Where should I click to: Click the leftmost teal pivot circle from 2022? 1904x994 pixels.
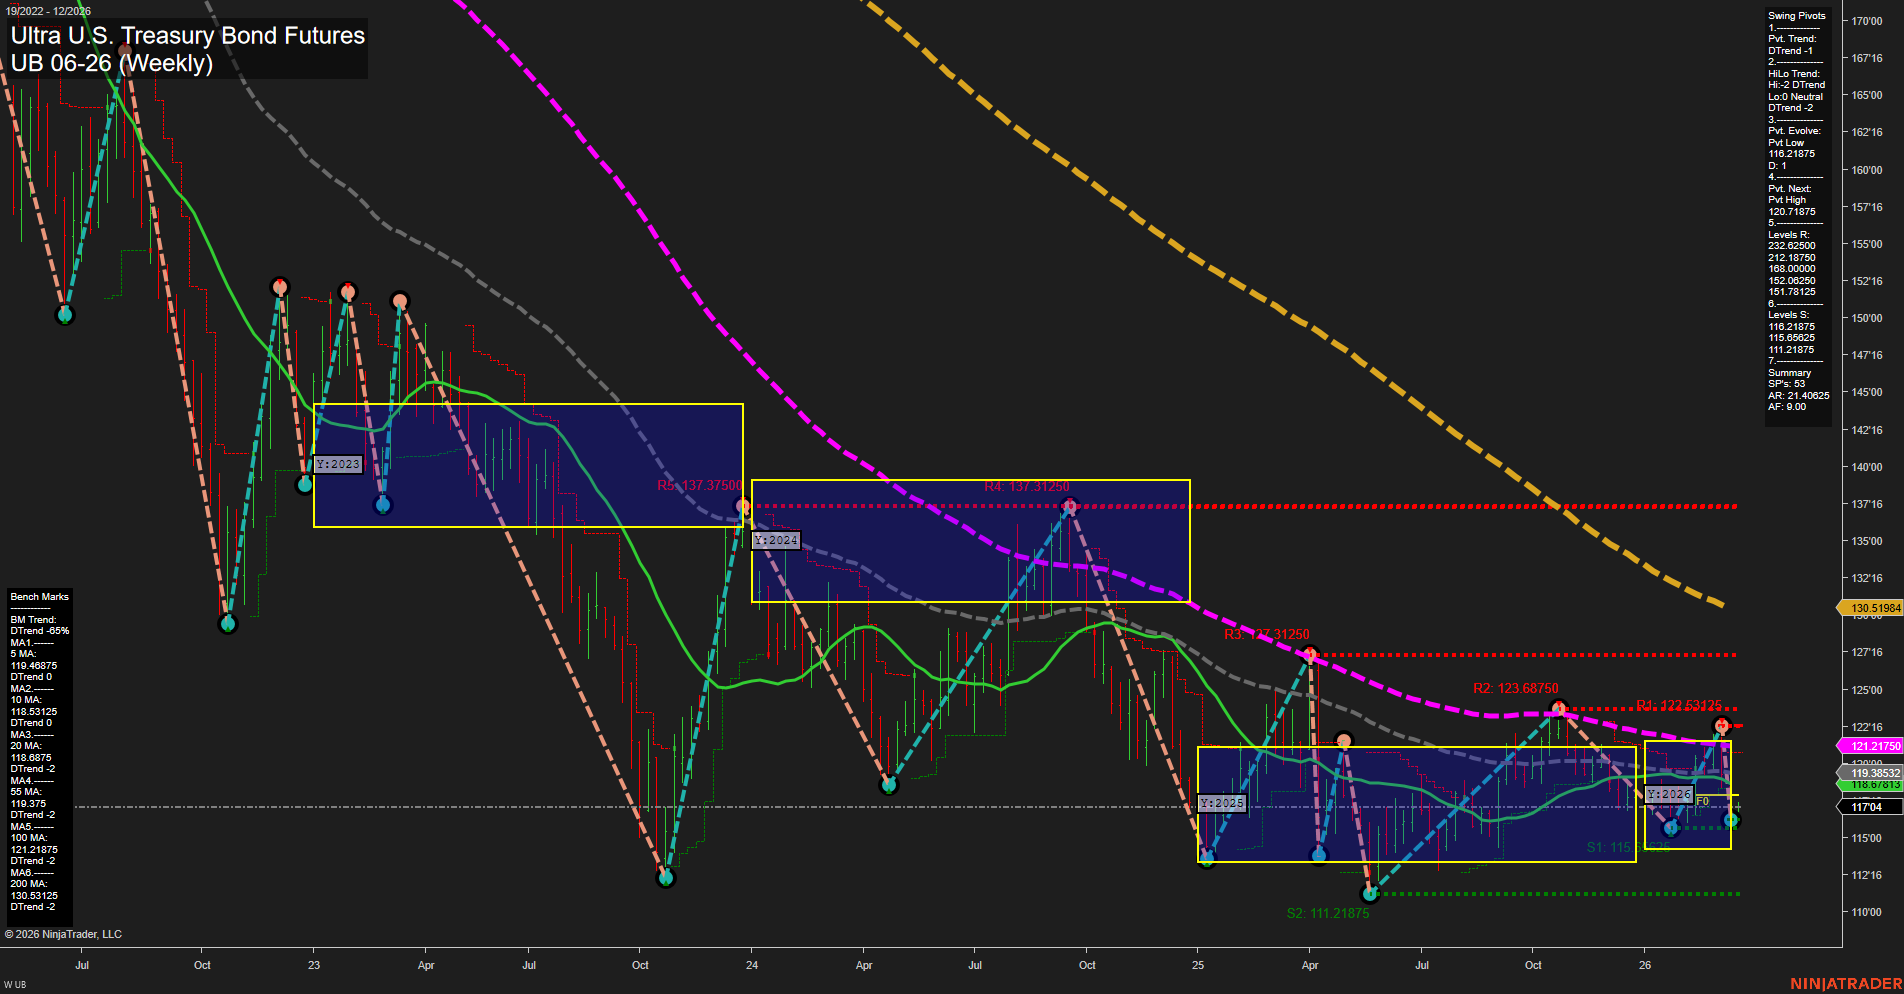(x=64, y=314)
